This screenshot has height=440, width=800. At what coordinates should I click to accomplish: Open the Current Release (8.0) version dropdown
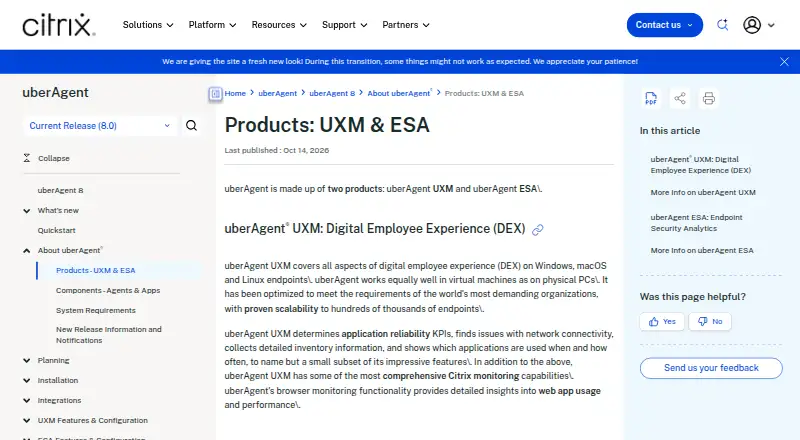[x=99, y=126]
